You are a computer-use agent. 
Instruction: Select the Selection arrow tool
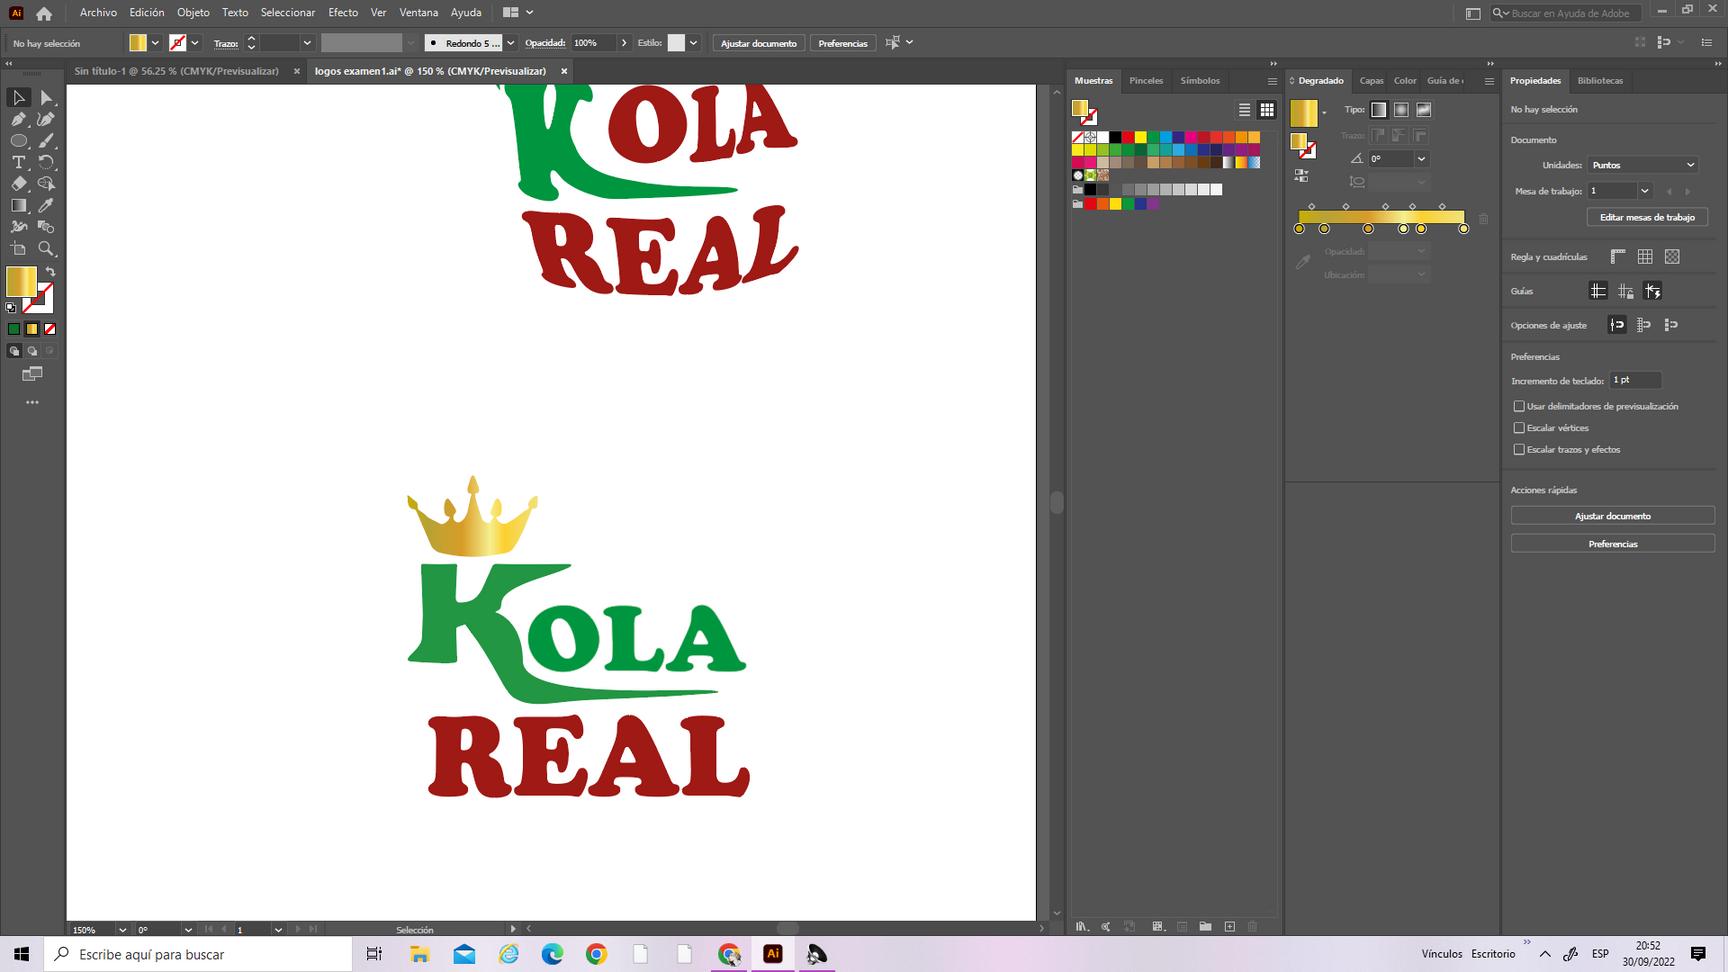pyautogui.click(x=18, y=97)
